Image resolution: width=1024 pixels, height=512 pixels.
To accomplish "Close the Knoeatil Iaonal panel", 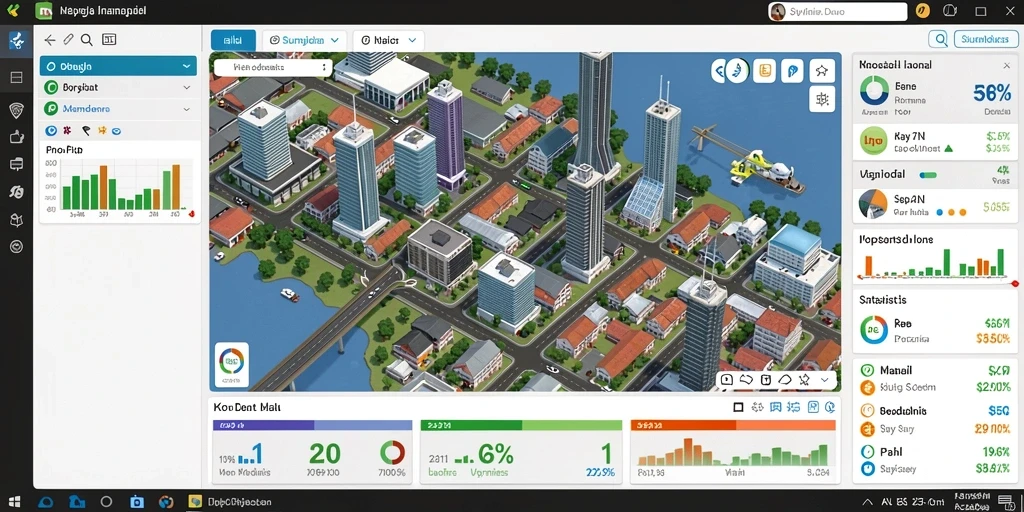I will (x=1006, y=65).
